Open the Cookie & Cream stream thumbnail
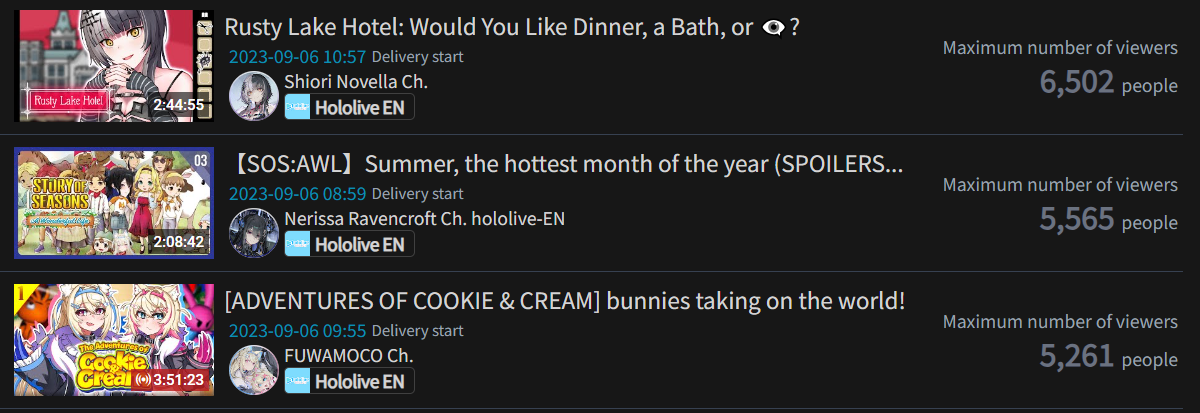The width and height of the screenshot is (1200, 413). (114, 340)
